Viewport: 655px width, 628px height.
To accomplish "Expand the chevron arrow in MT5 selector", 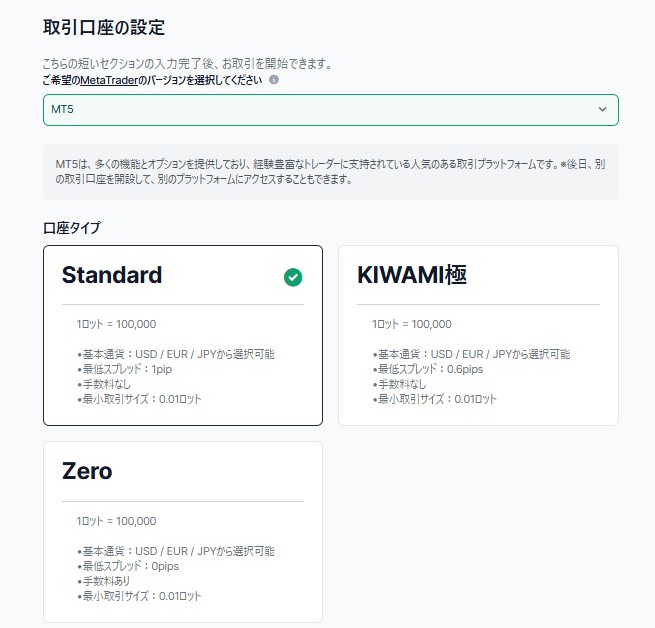I will coord(602,109).
